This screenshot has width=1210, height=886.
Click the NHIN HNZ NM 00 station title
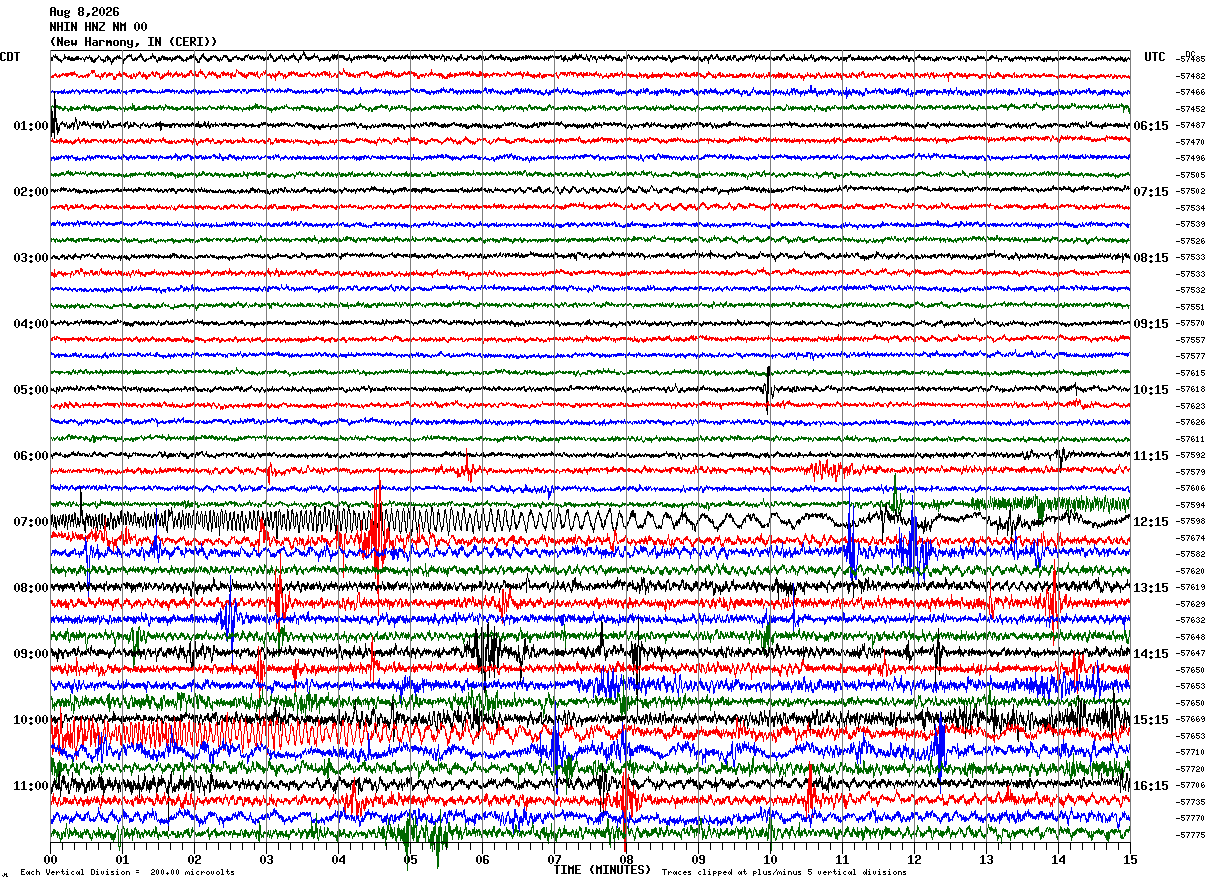[x=98, y=27]
